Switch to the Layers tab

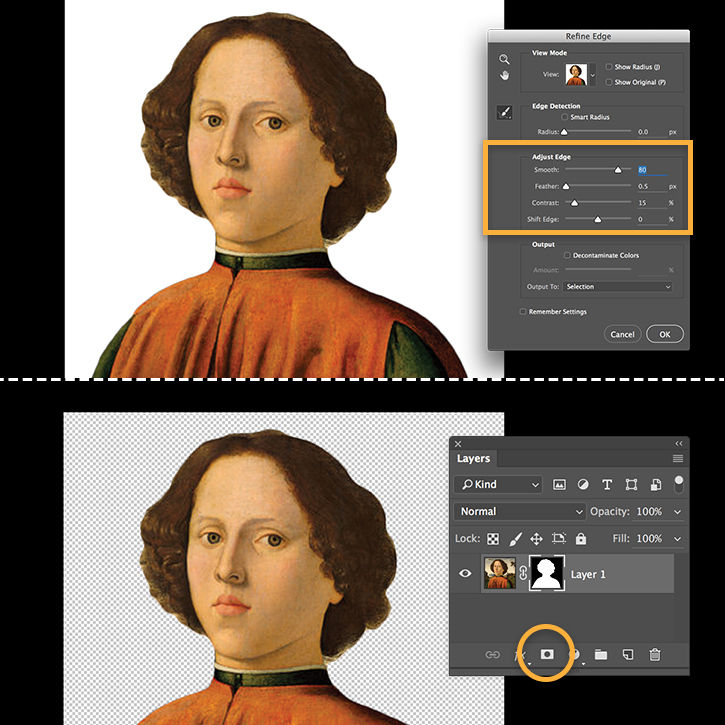pos(473,459)
